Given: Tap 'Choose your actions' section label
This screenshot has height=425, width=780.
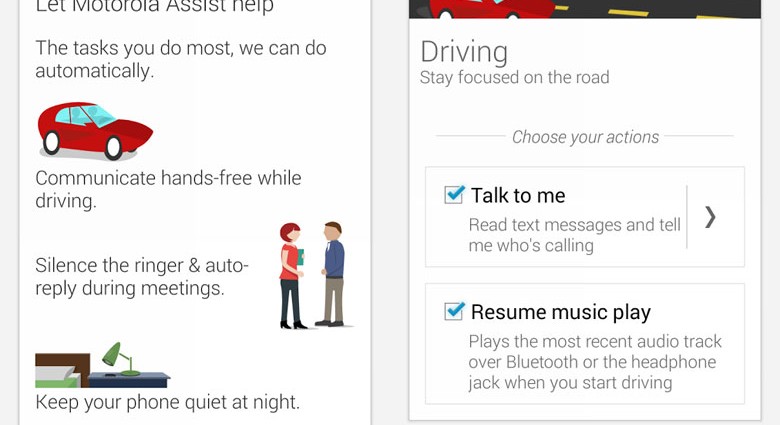Looking at the screenshot, I should coord(585,137).
